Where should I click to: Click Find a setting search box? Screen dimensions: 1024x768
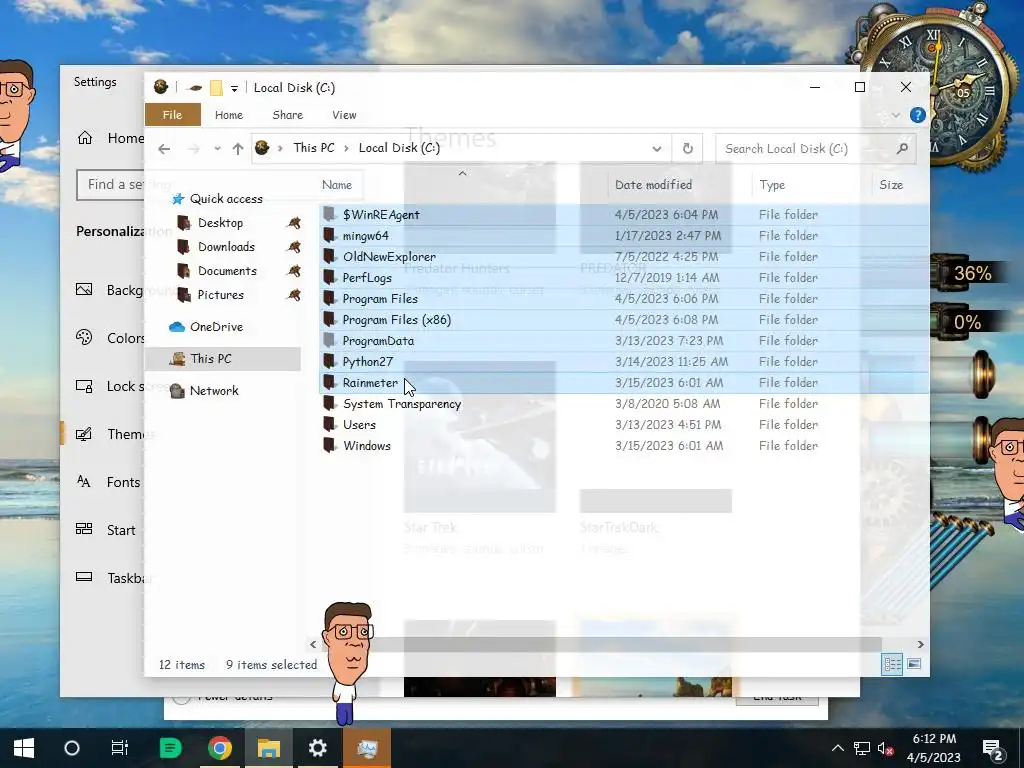coord(111,184)
